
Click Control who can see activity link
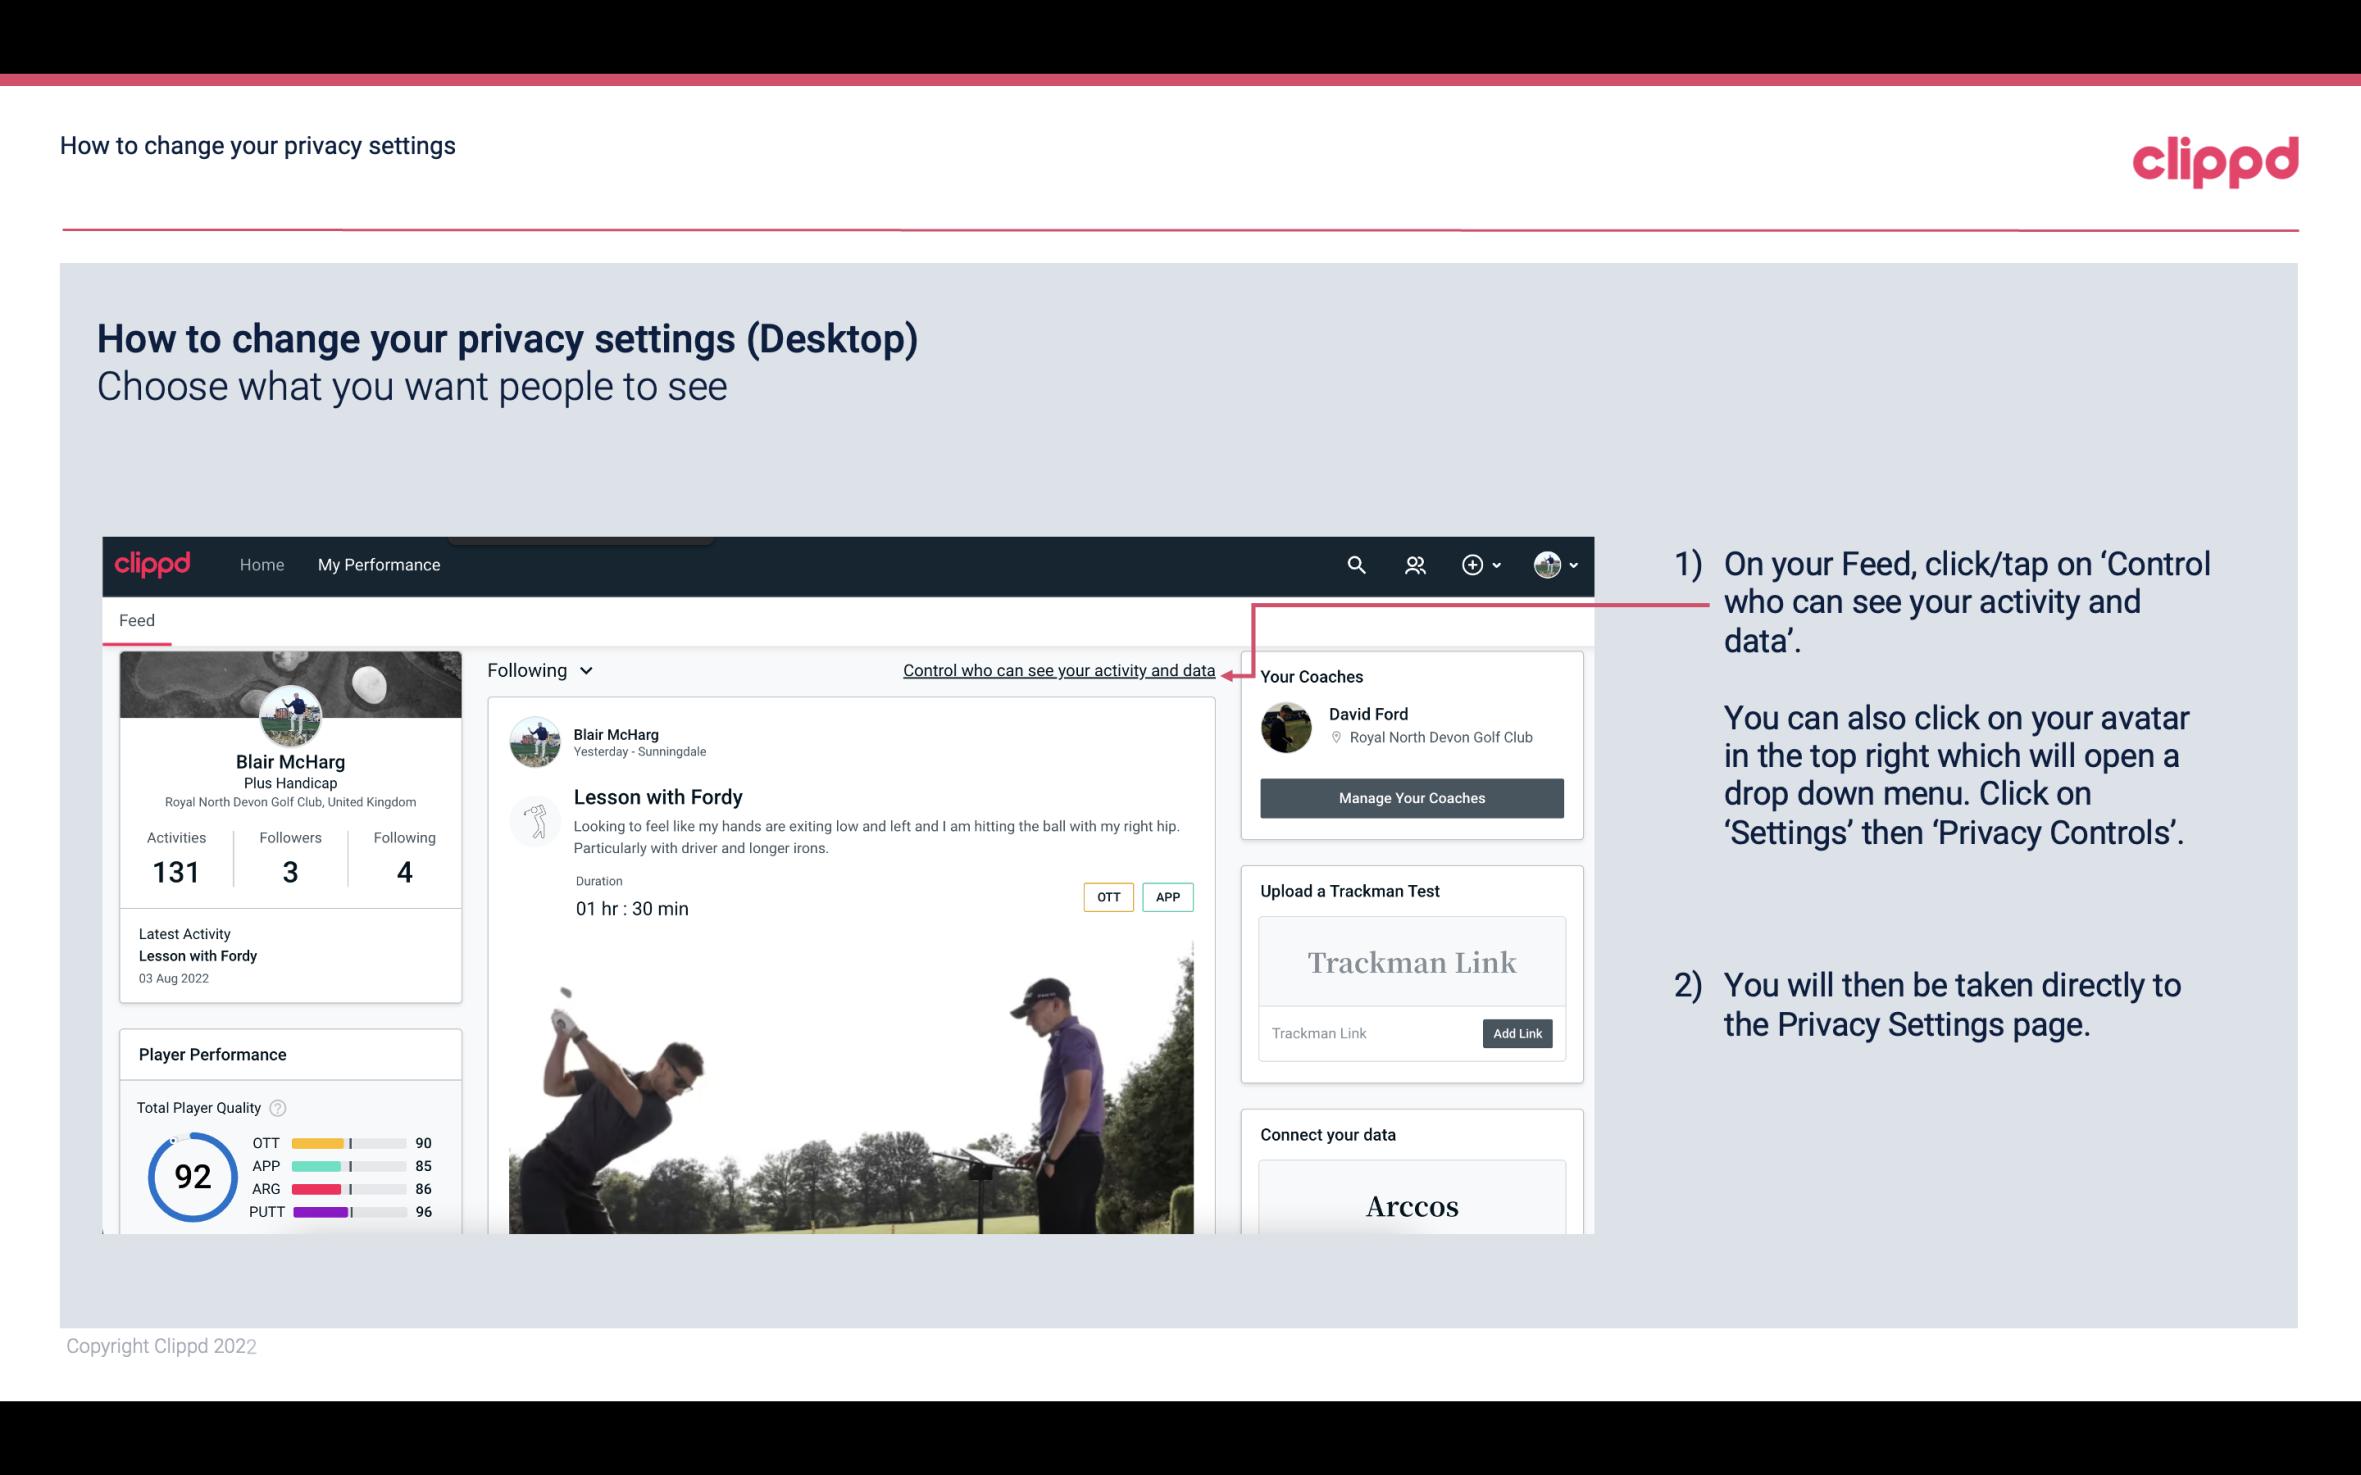1058,668
